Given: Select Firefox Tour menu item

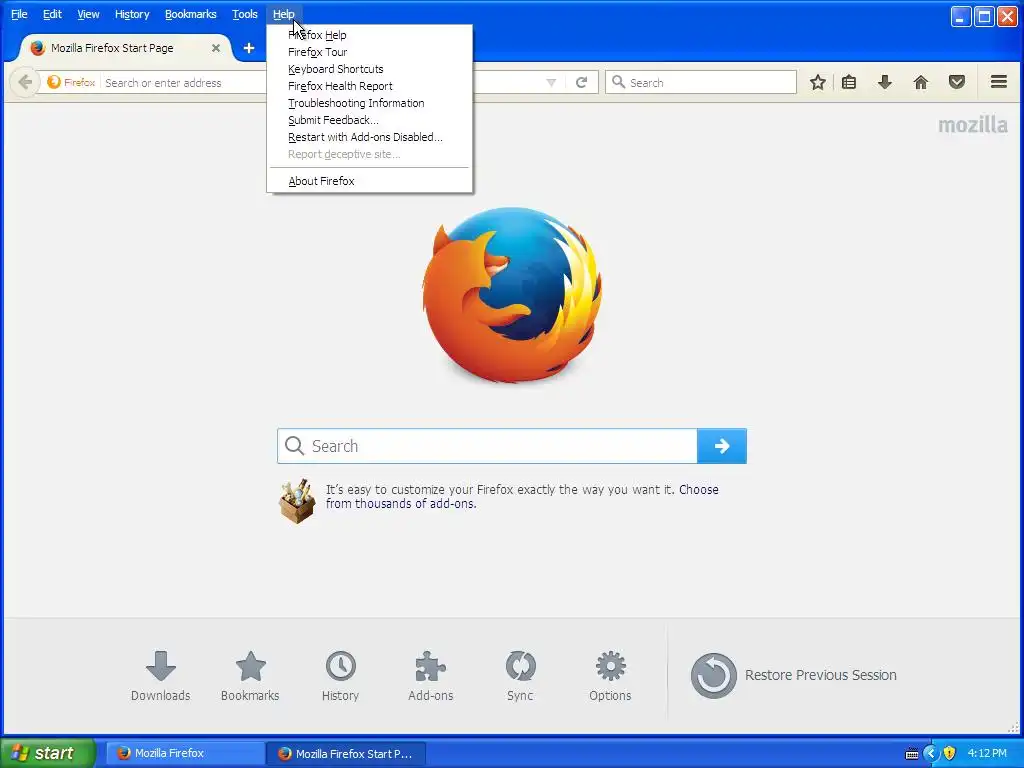Looking at the screenshot, I should [x=370, y=52].
